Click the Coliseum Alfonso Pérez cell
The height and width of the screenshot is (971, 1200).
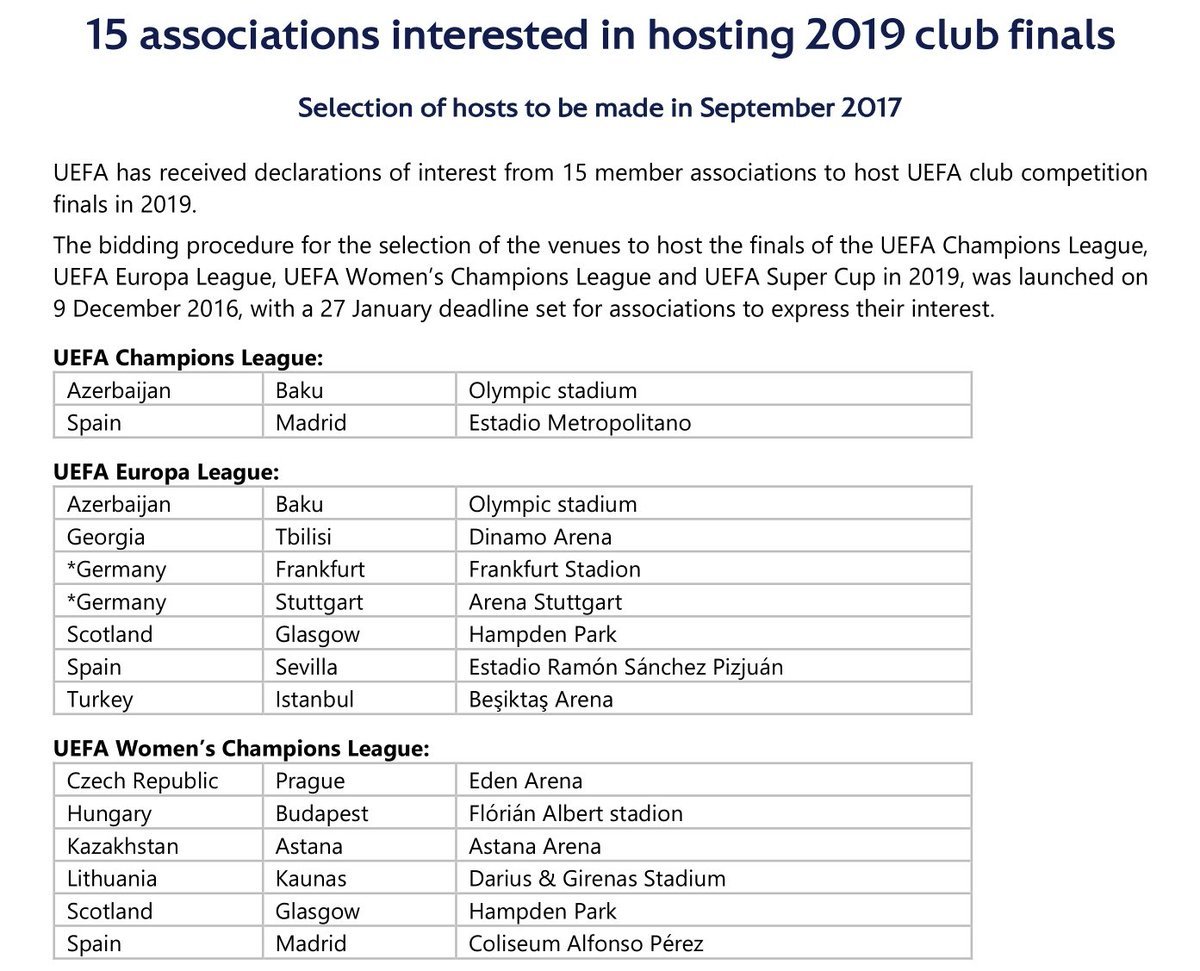(714, 943)
